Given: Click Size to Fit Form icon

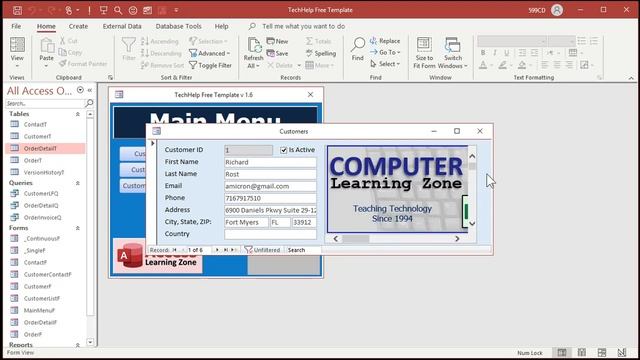Looking at the screenshot, I should click(424, 44).
